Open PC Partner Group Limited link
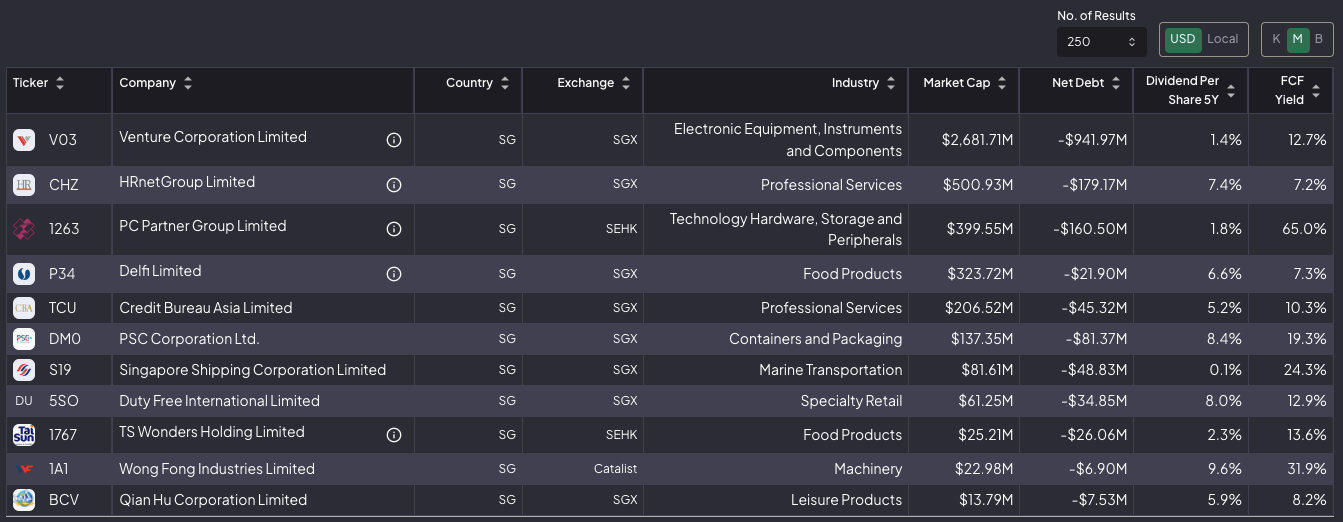 [203, 226]
